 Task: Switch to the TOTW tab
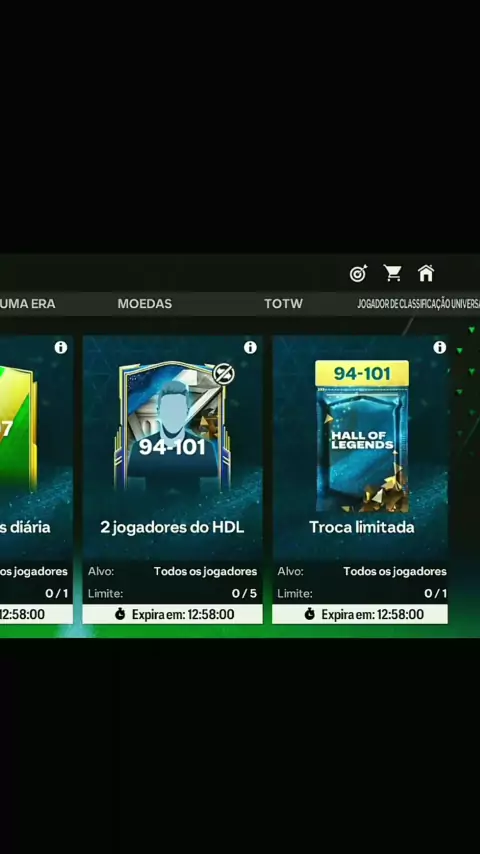pyautogui.click(x=283, y=304)
